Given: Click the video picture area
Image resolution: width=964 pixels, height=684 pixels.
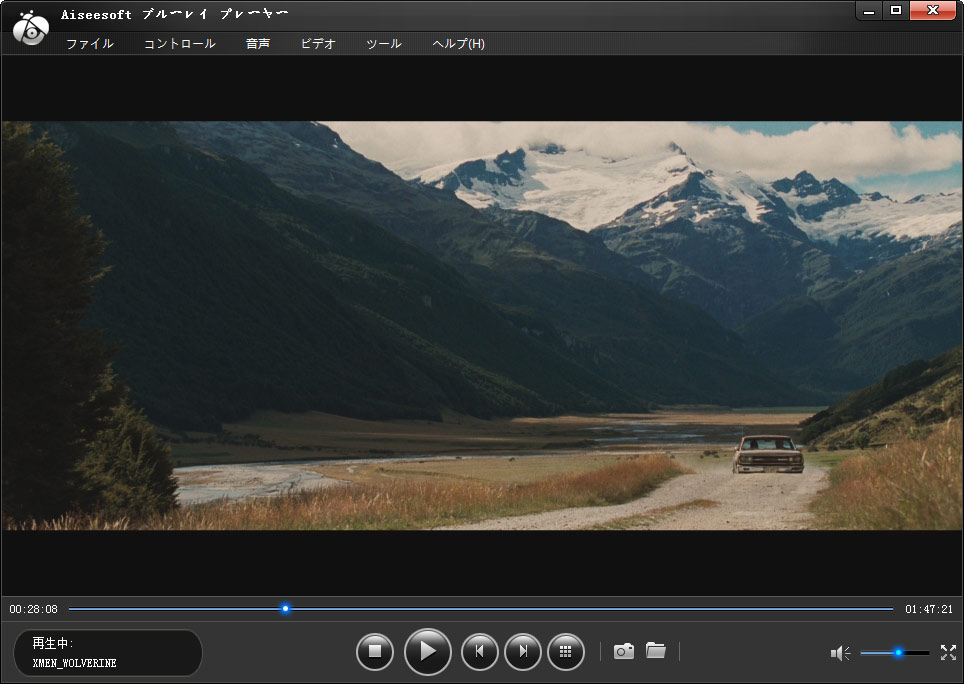Looking at the screenshot, I should pyautogui.click(x=482, y=325).
